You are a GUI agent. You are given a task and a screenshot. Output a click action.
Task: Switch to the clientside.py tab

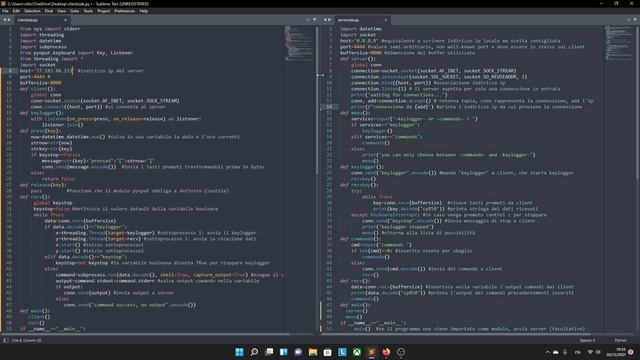click(x=41, y=20)
